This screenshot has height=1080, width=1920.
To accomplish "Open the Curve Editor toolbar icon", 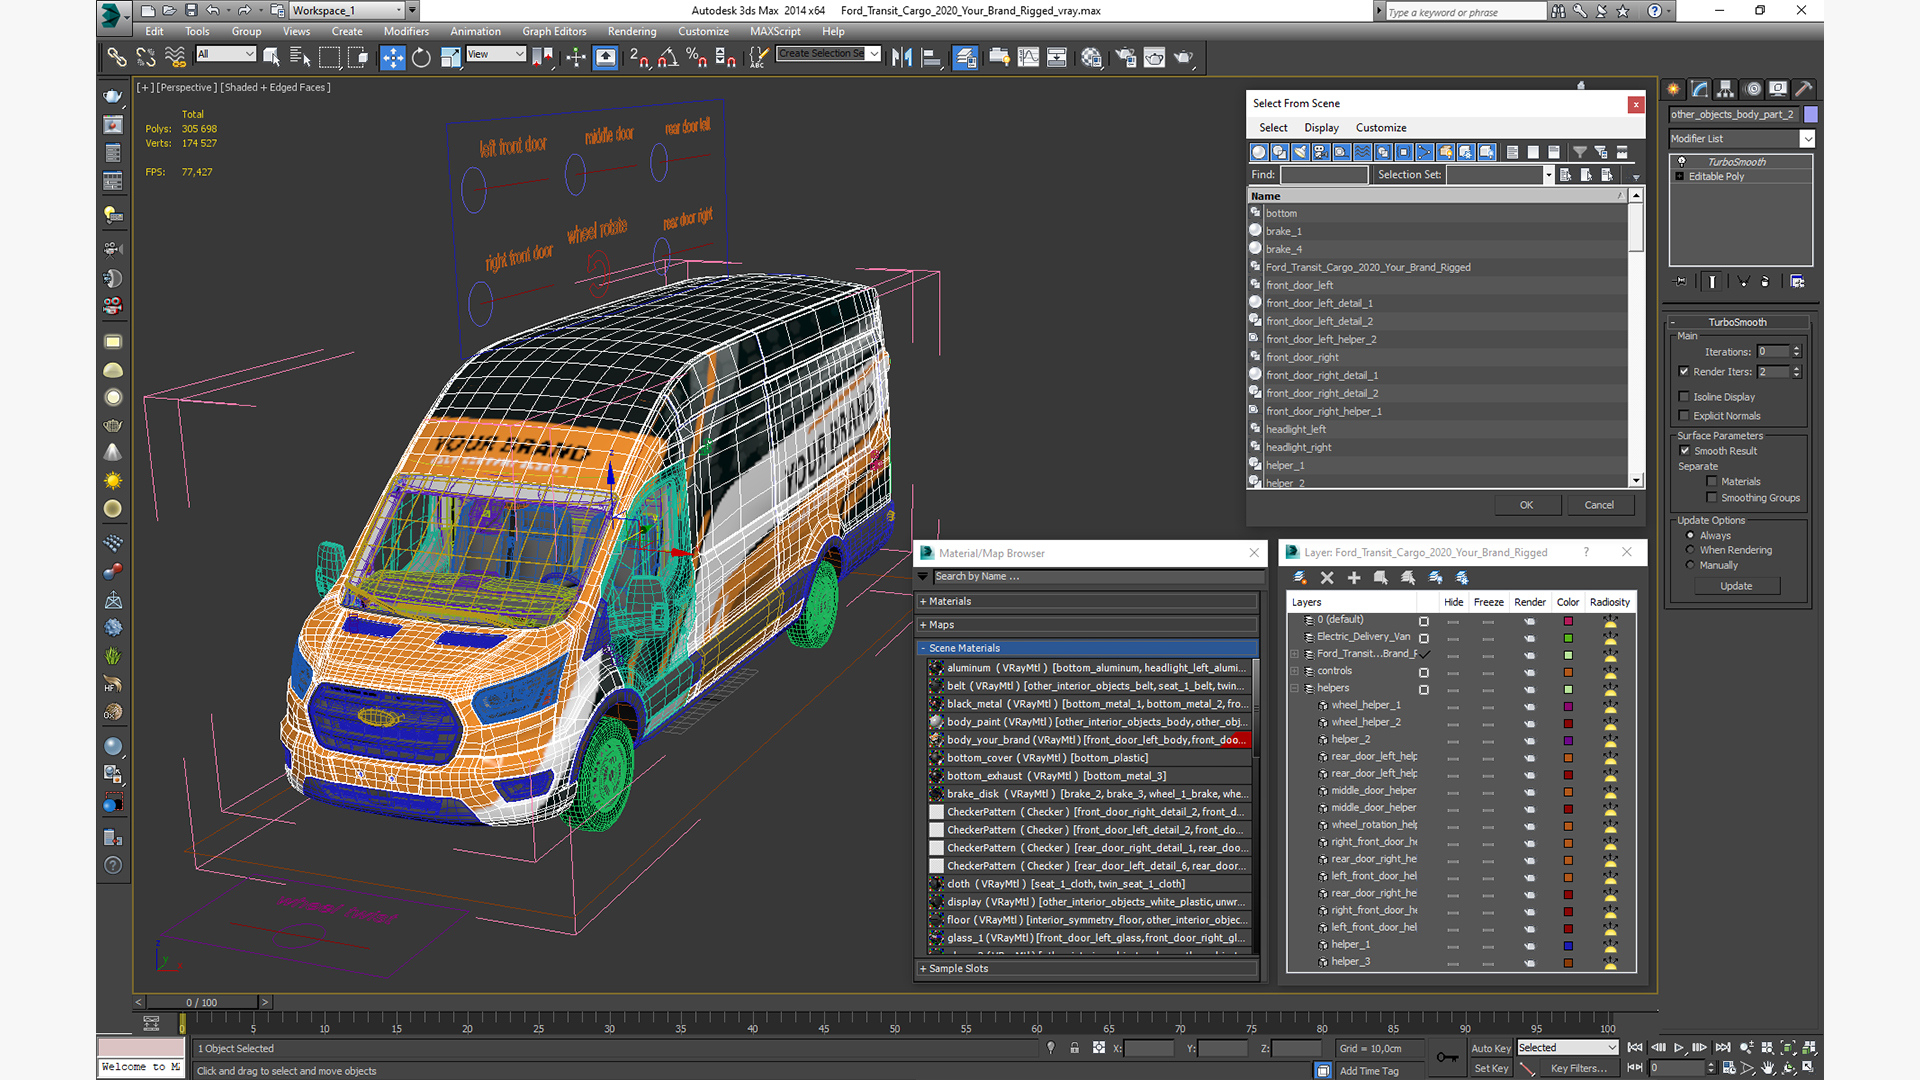I will [x=1028, y=58].
